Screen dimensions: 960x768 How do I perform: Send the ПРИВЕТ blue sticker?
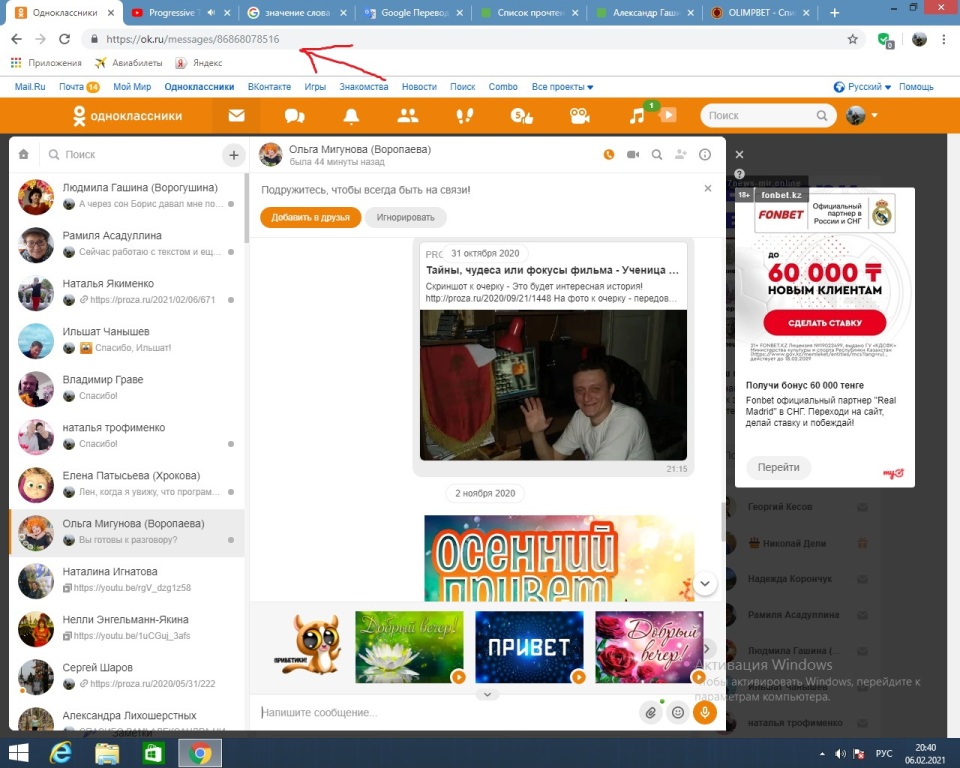[530, 647]
